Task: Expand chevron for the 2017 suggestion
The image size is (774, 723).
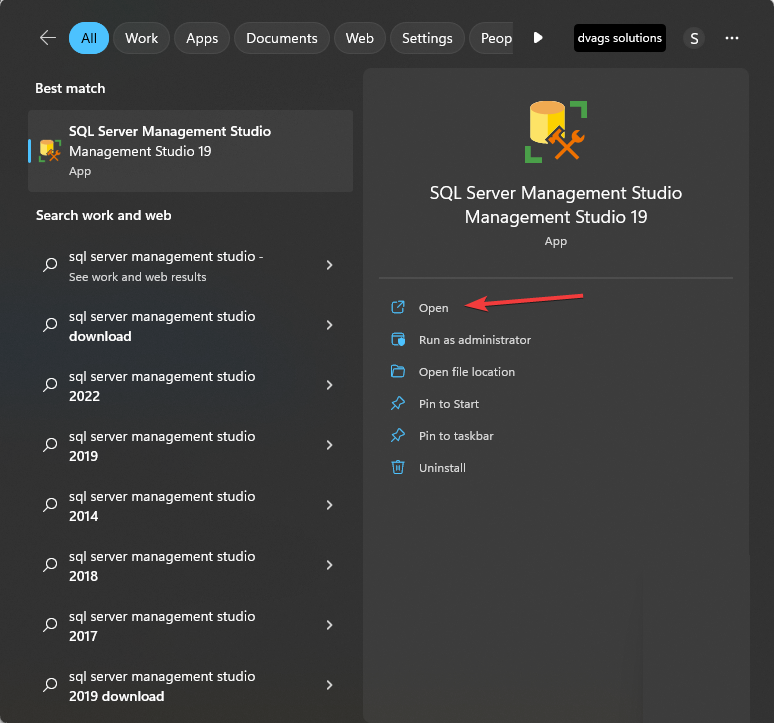Action: (x=329, y=625)
